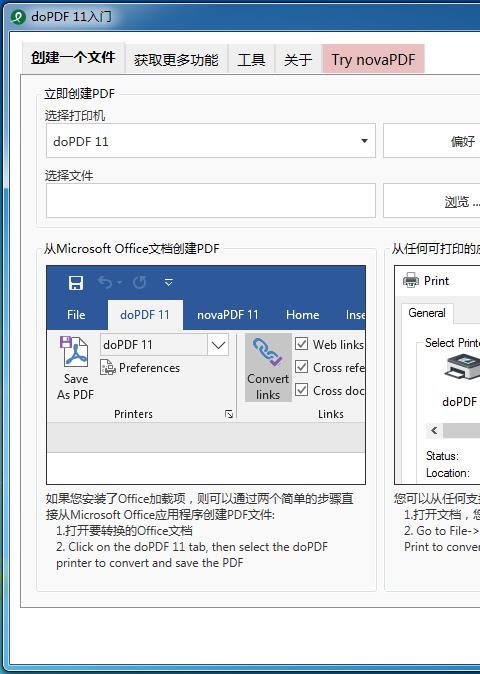Click the 选择打印机 label
The width and height of the screenshot is (480, 674).
coord(75,115)
